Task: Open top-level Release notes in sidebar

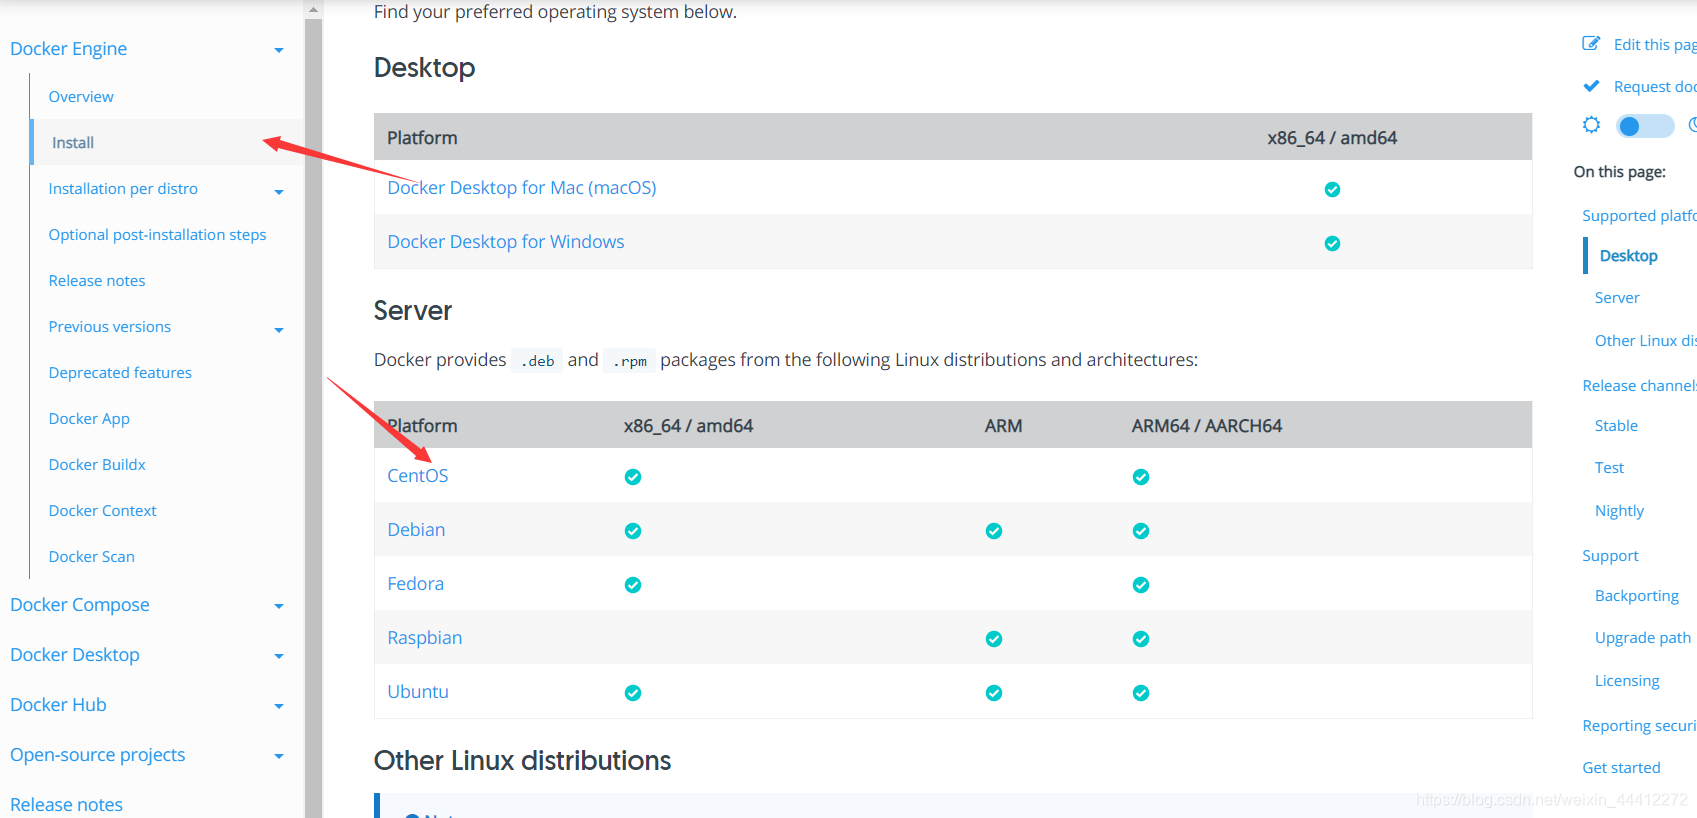Action: coord(66,805)
